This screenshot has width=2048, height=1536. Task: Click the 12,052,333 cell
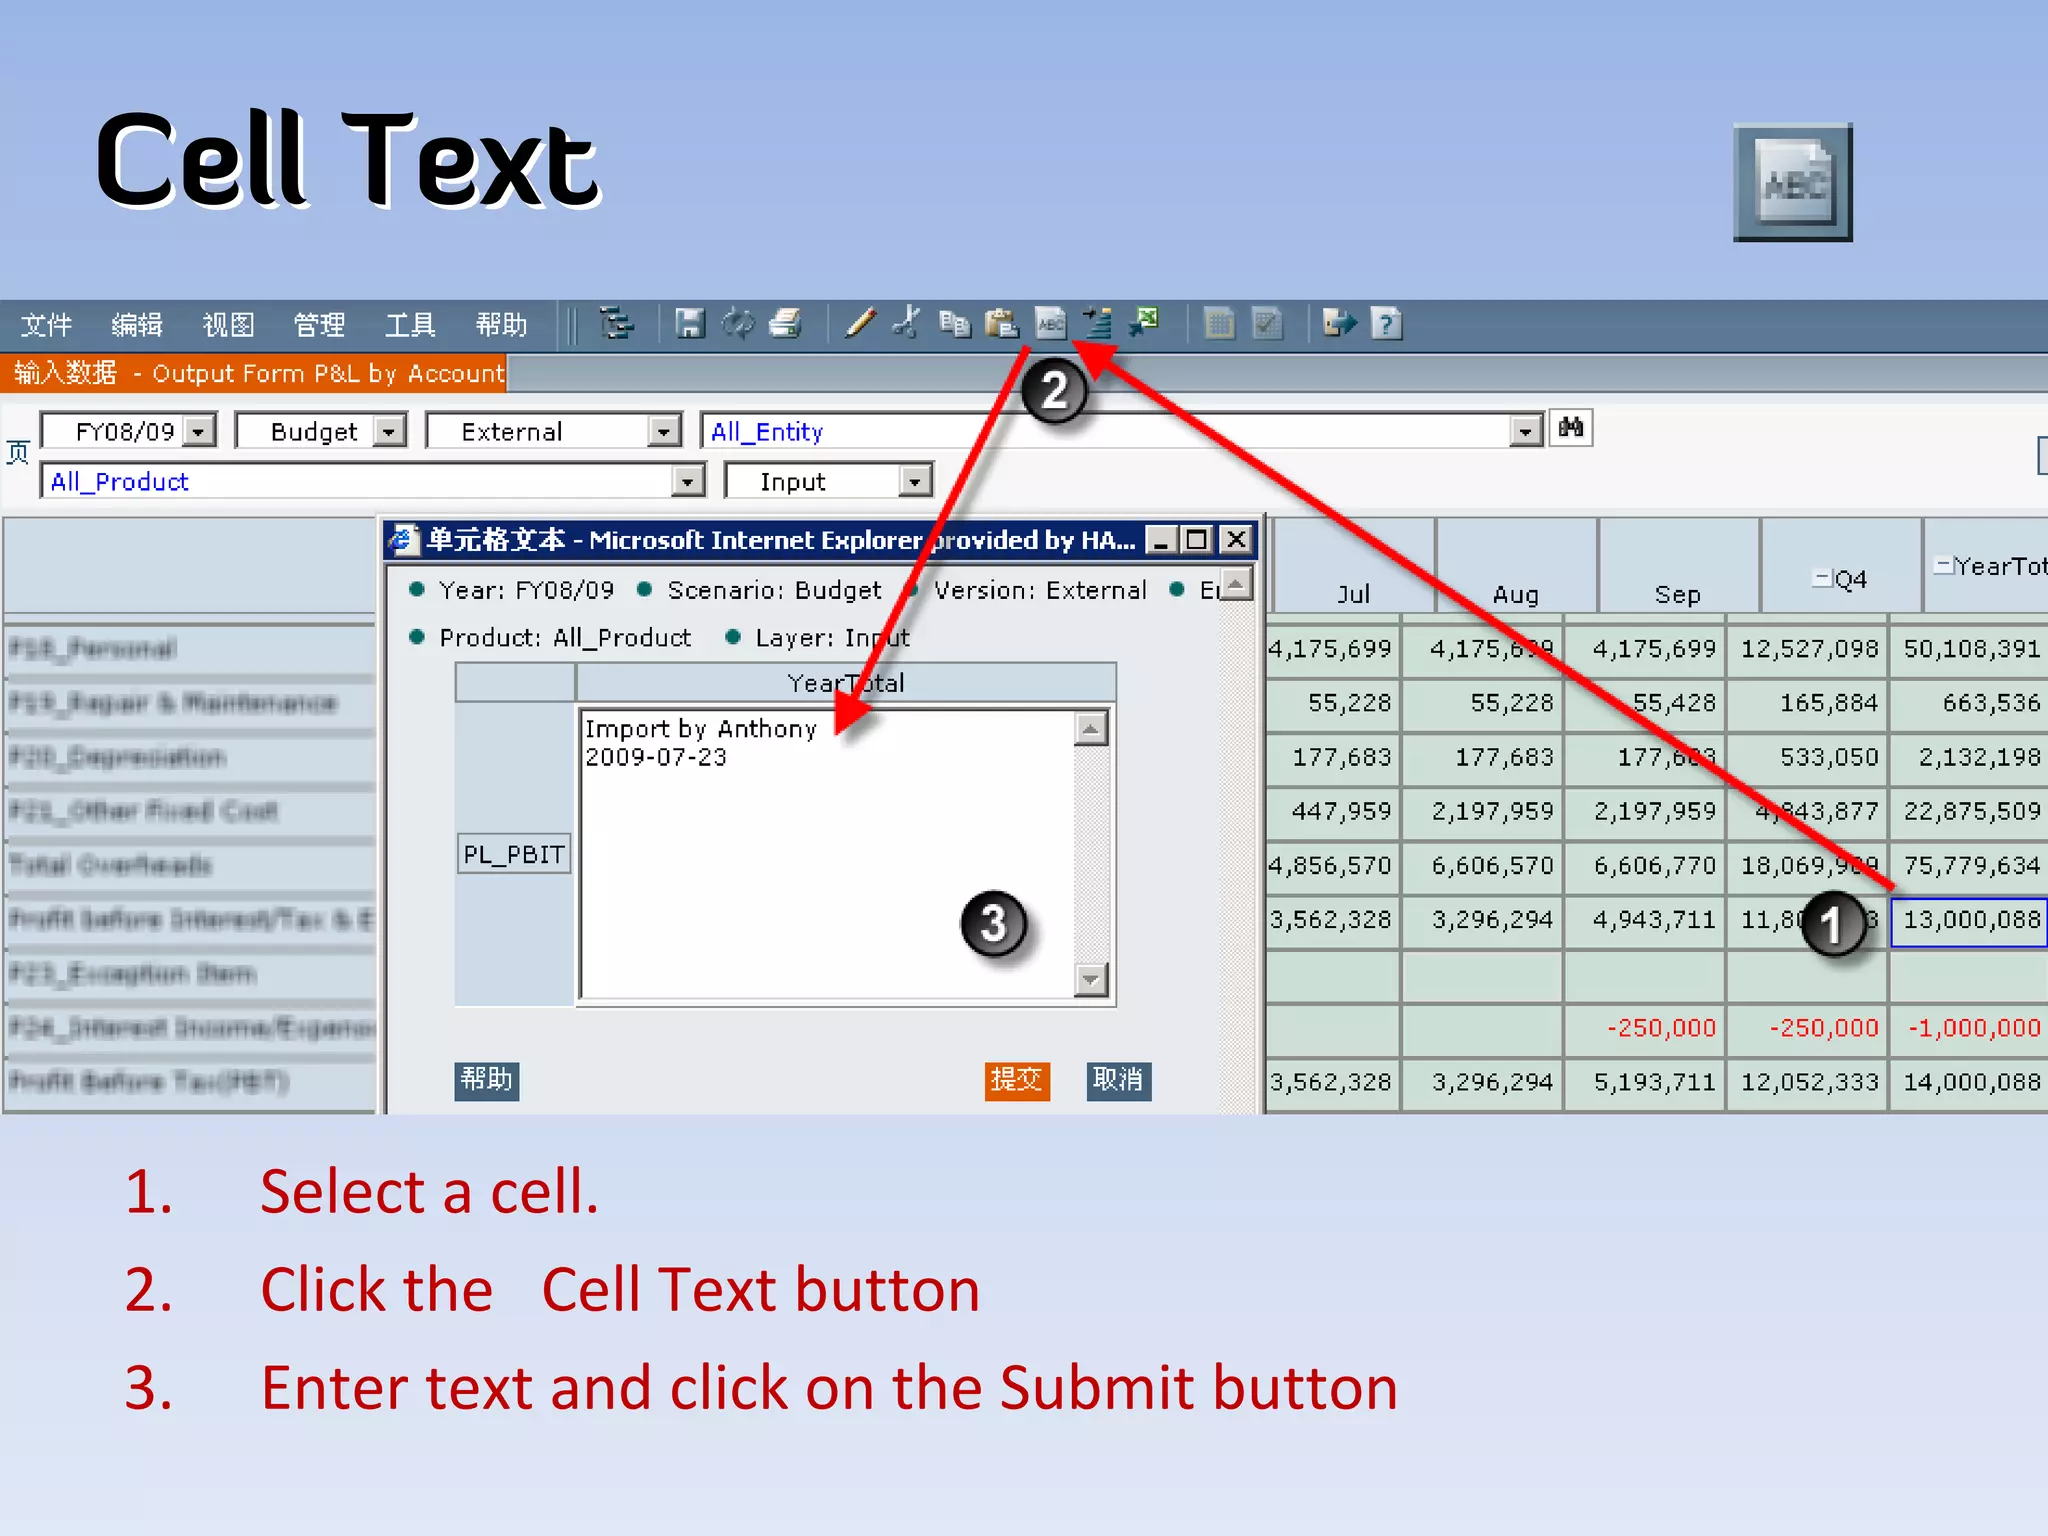(1807, 1082)
